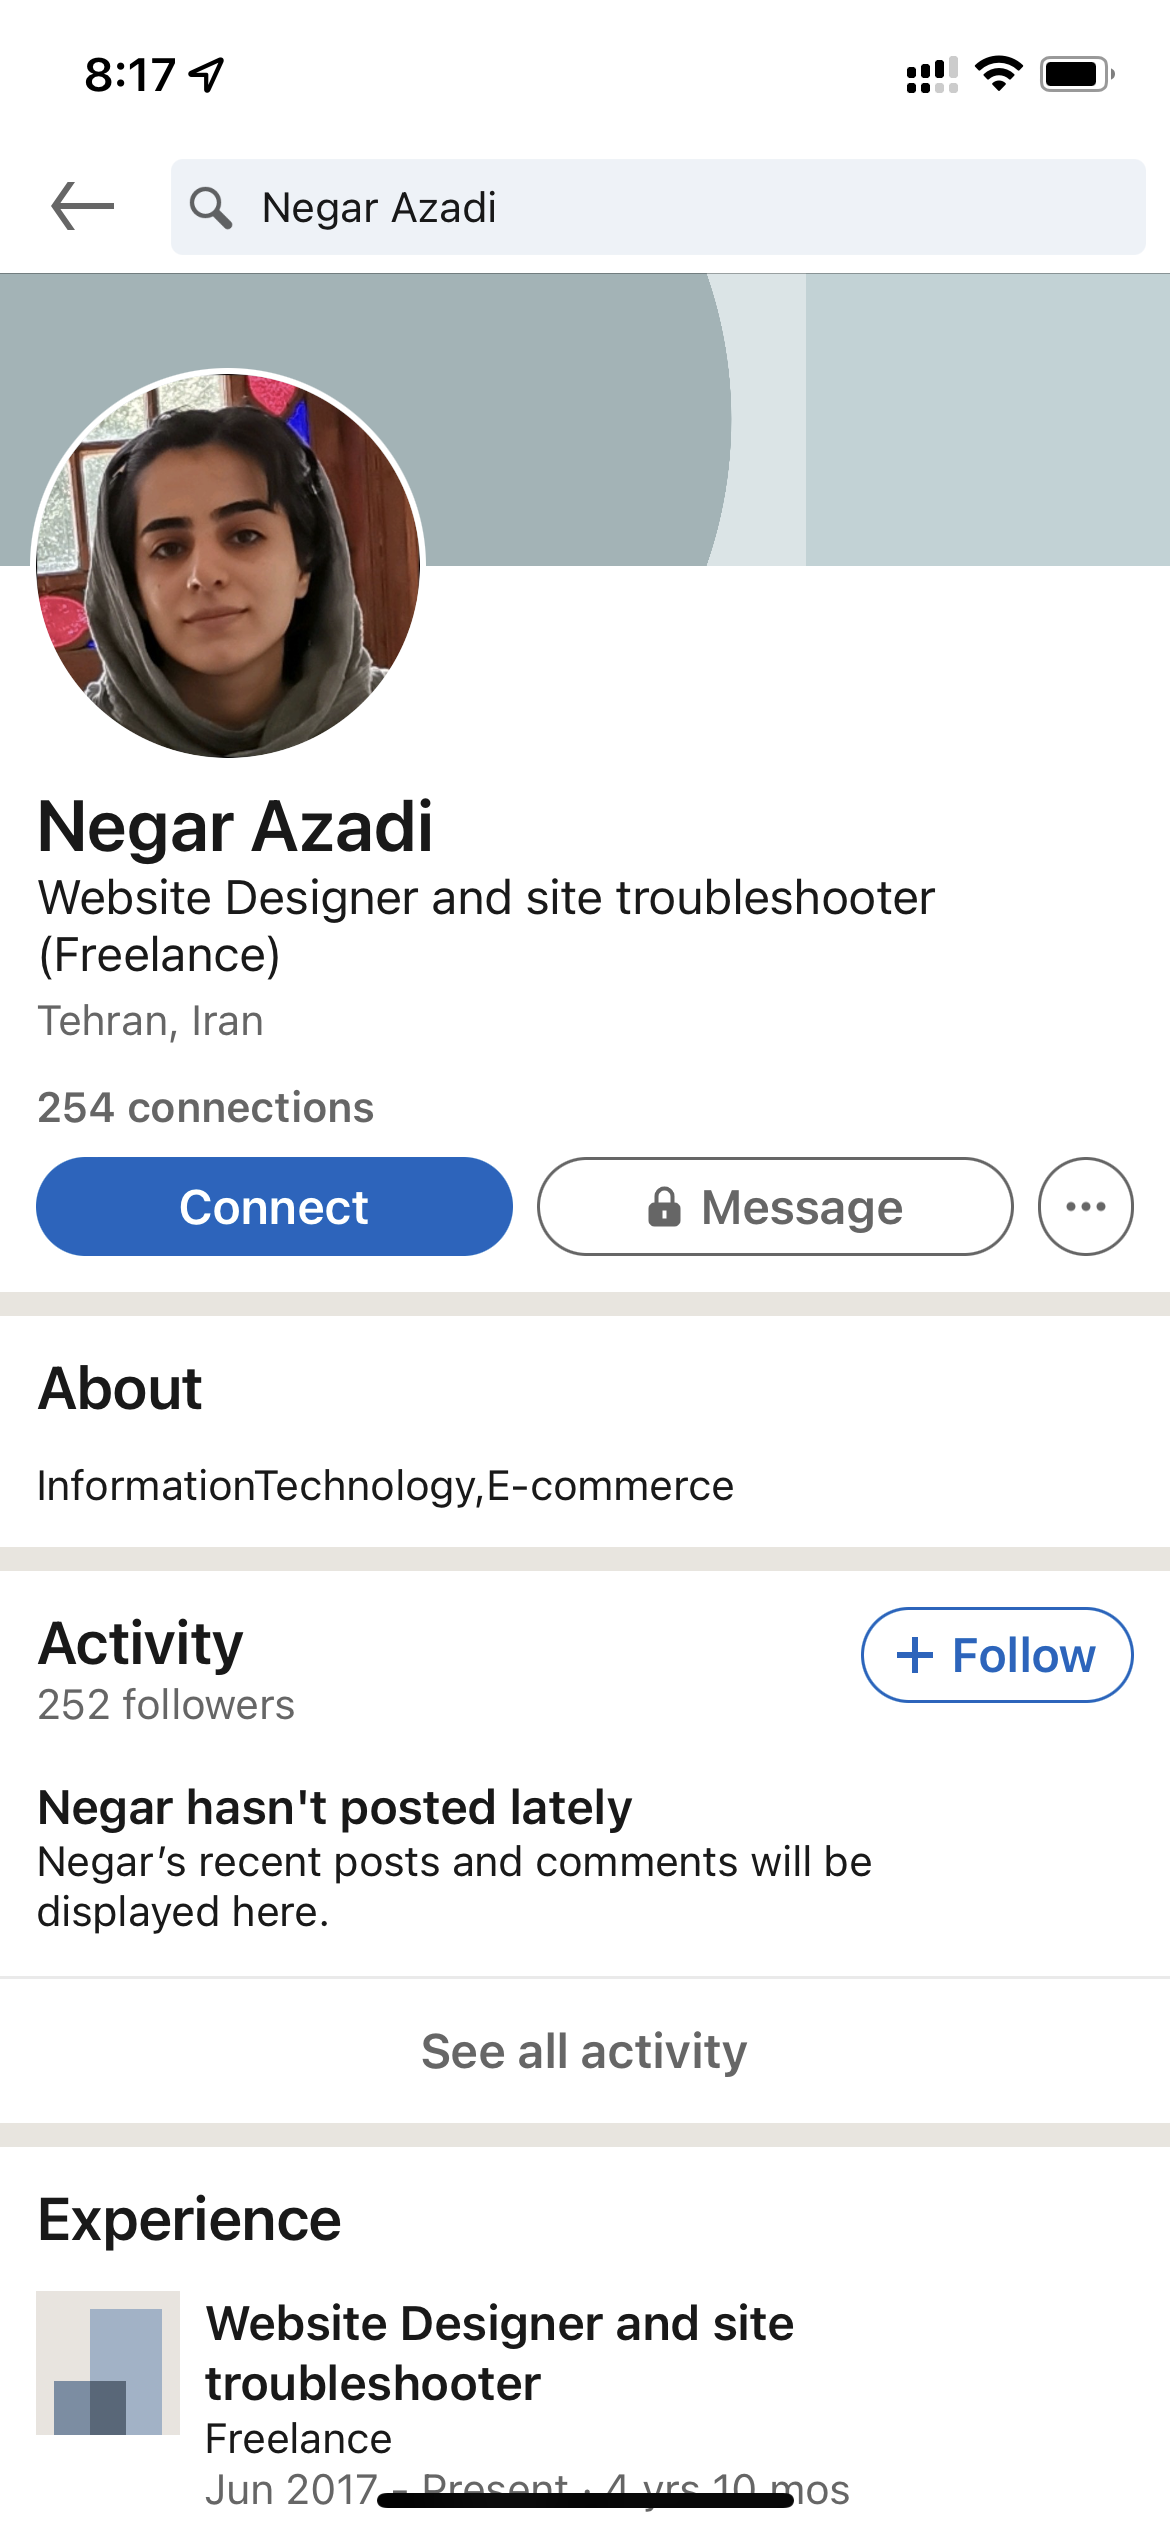
Task: Tap the search magnifier icon
Action: click(x=211, y=208)
